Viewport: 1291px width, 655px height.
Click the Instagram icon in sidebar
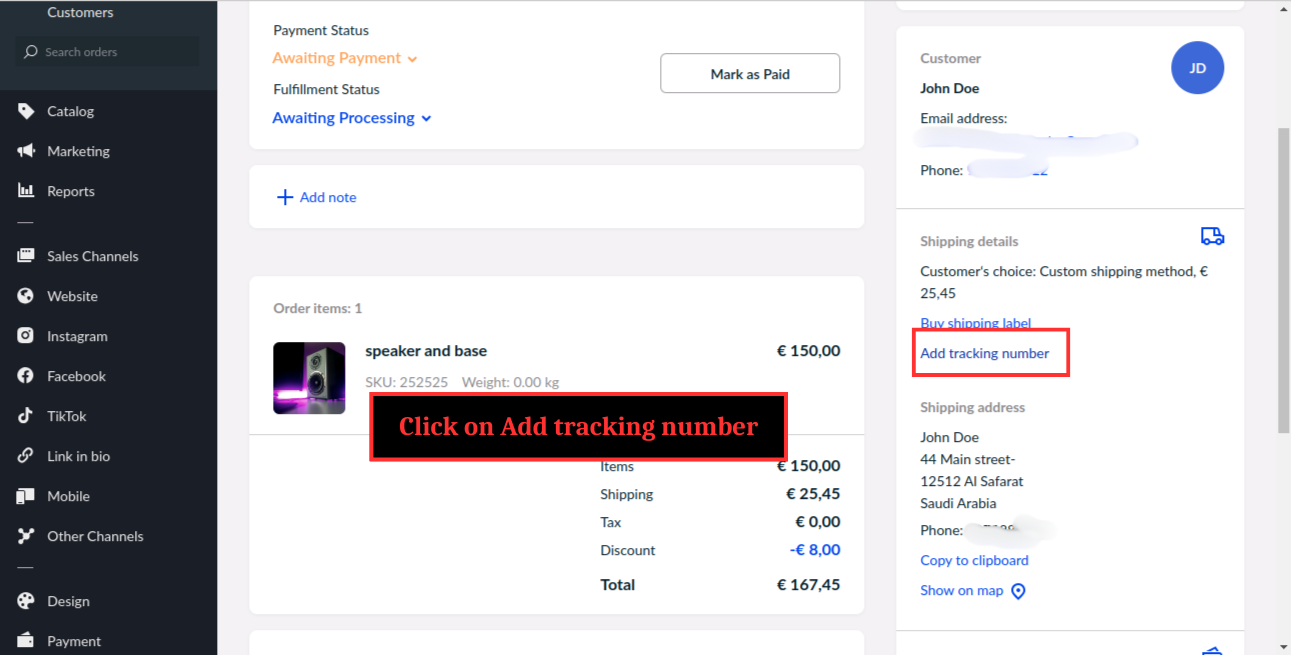tap(26, 336)
